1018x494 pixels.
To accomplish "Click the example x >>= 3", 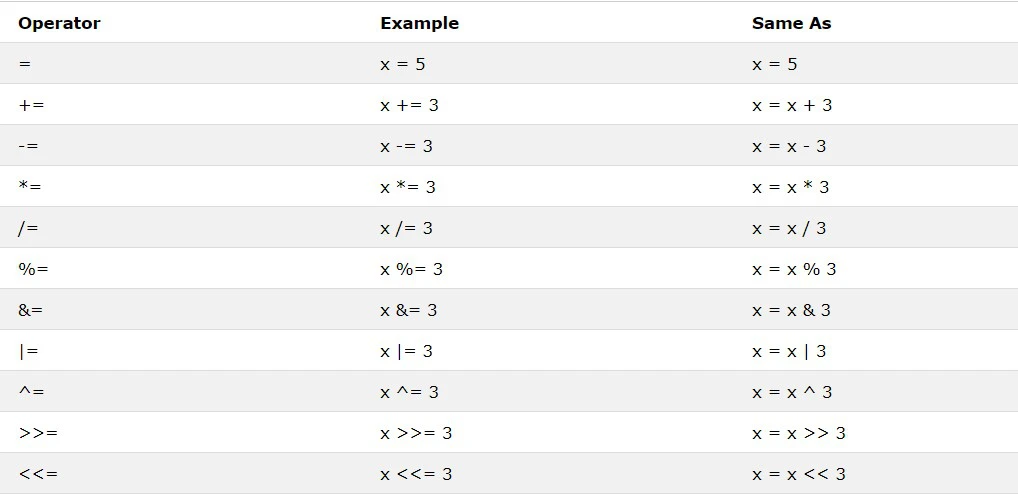I will [416, 433].
